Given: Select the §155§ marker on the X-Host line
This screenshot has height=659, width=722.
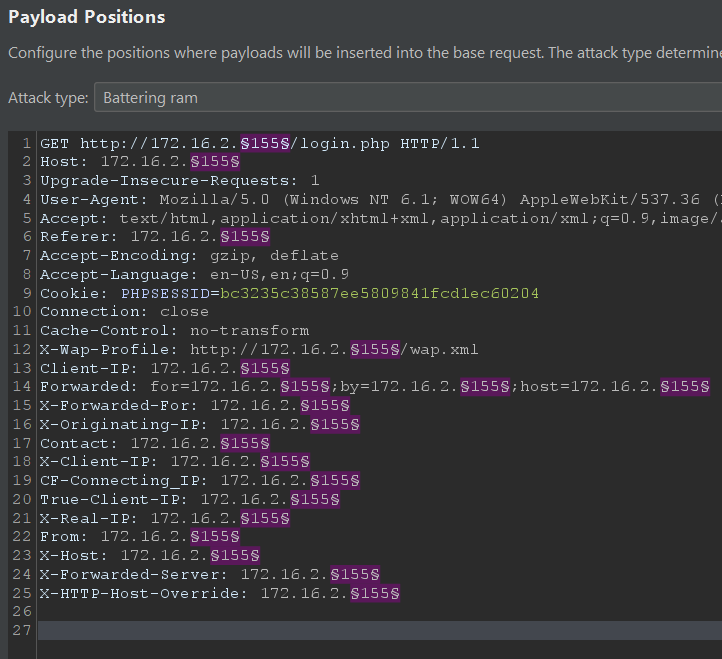Looking at the screenshot, I should [235, 555].
